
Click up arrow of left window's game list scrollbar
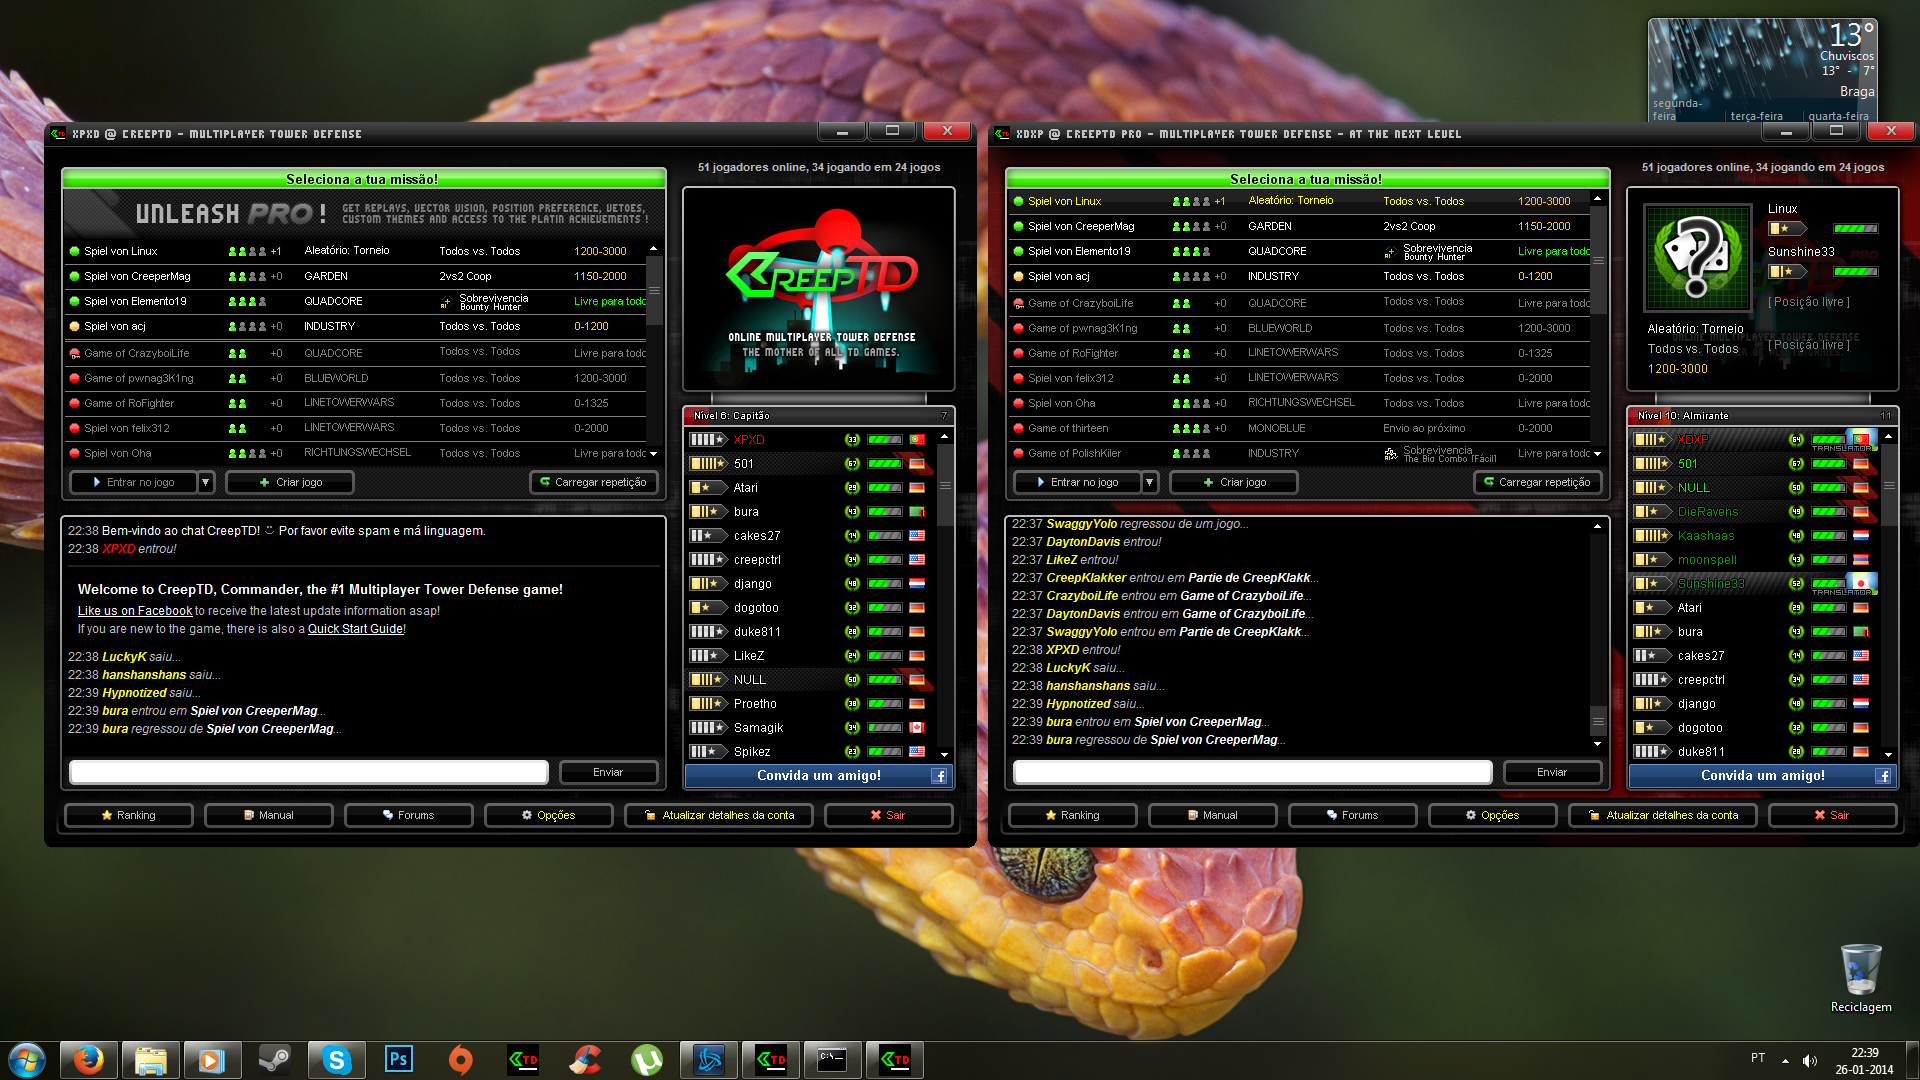654,249
